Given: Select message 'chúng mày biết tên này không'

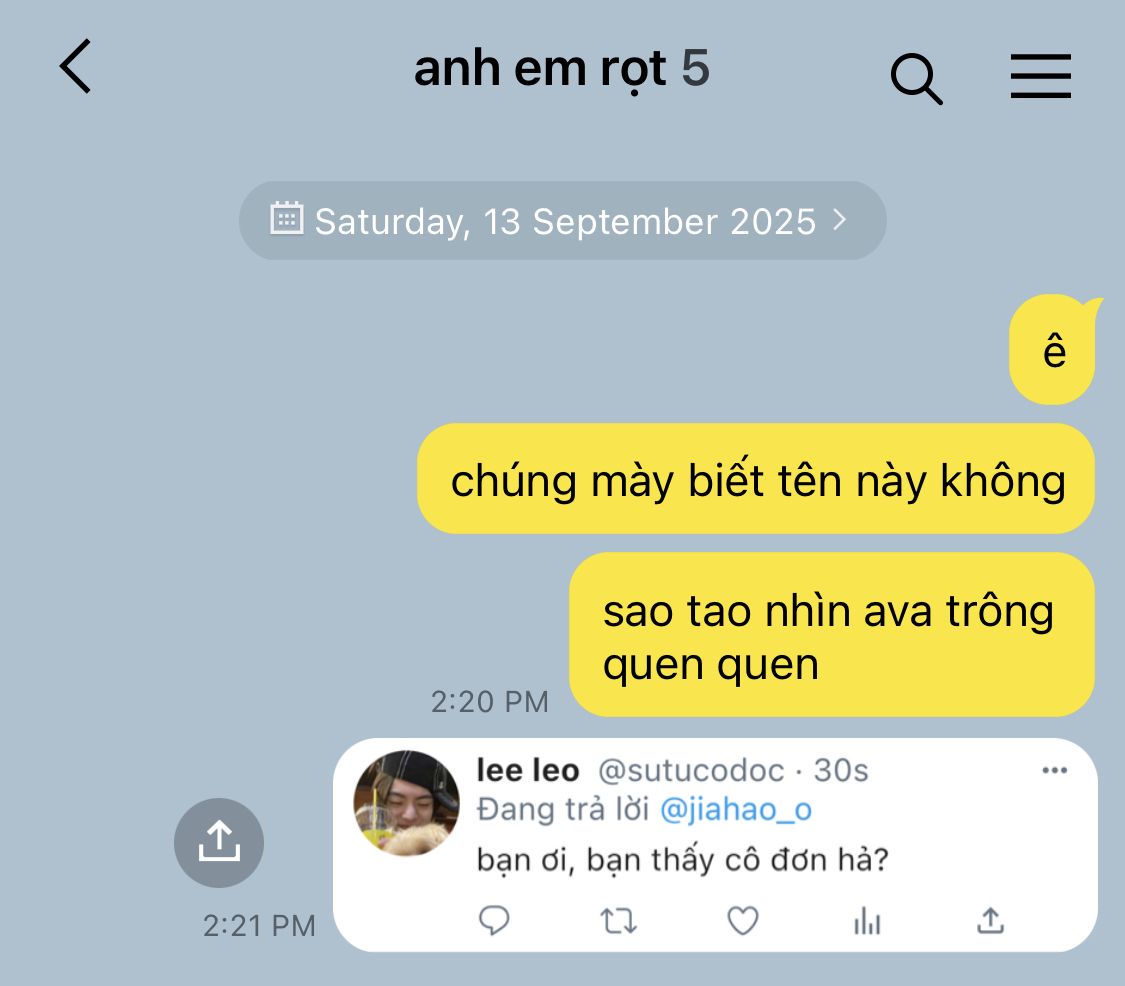Looking at the screenshot, I should click(756, 479).
